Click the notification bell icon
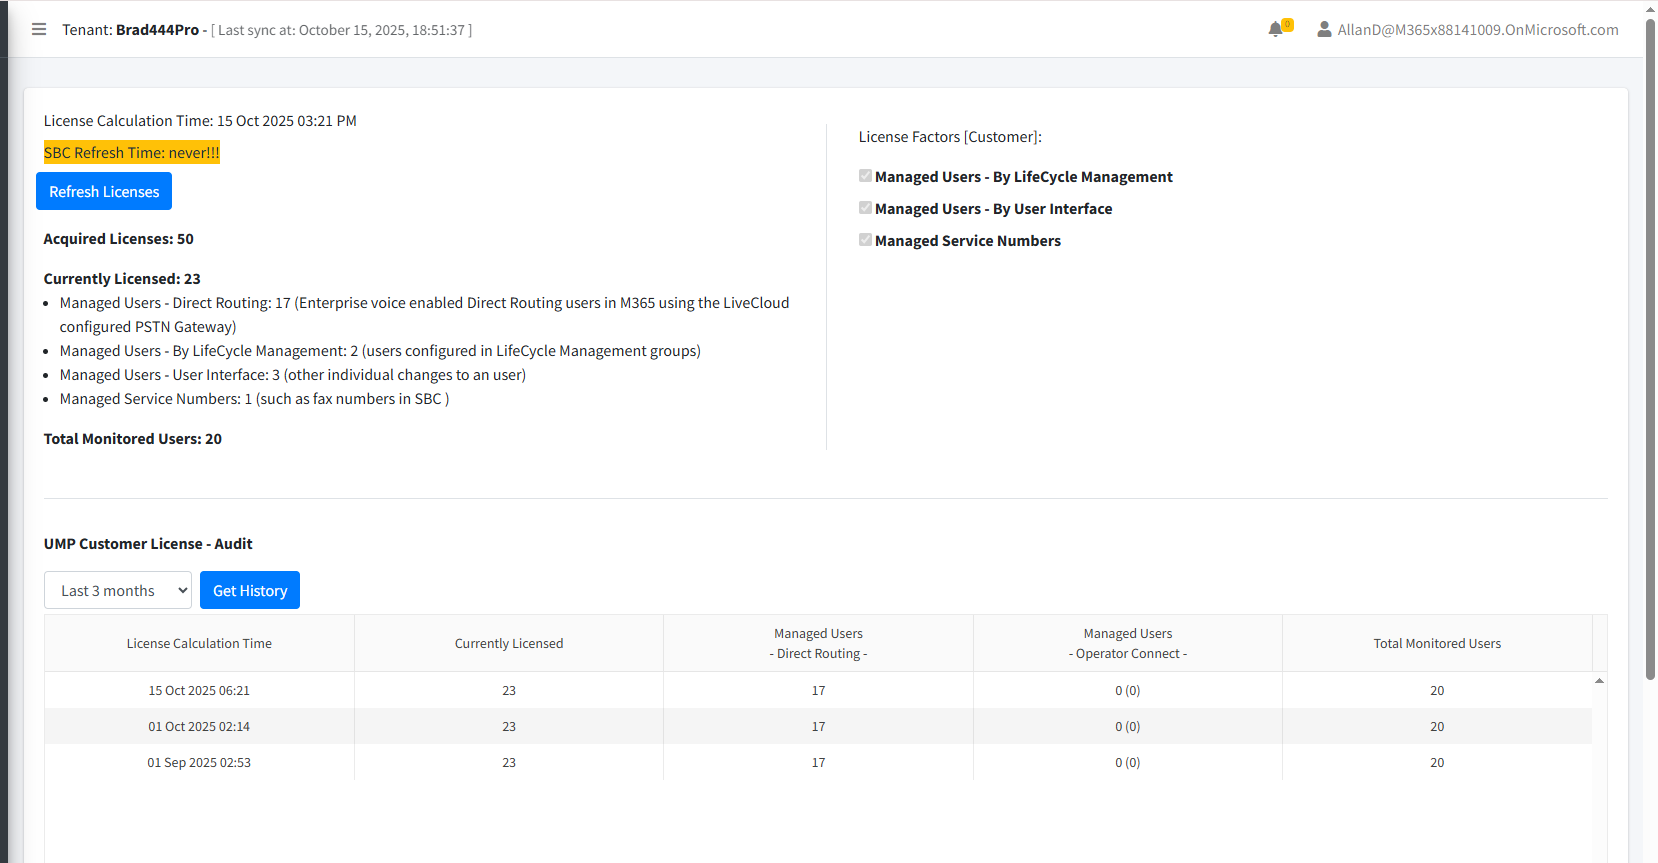This screenshot has height=863, width=1658. click(x=1275, y=30)
